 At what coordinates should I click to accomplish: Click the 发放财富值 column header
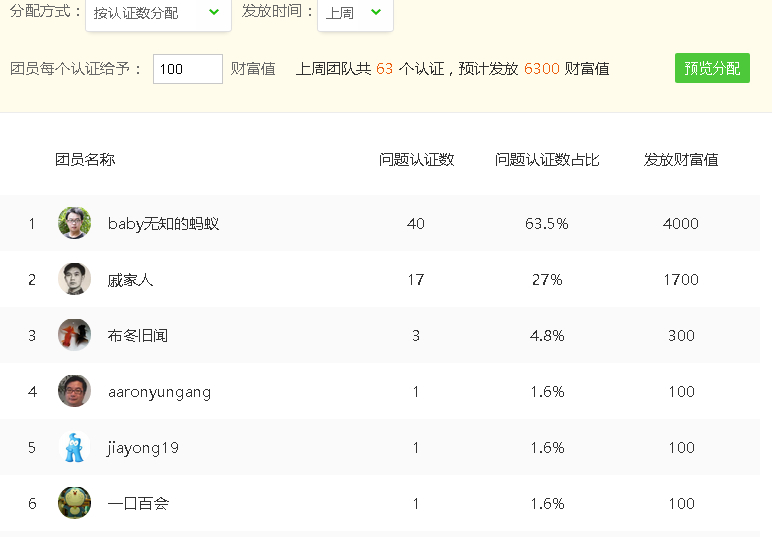(681, 159)
